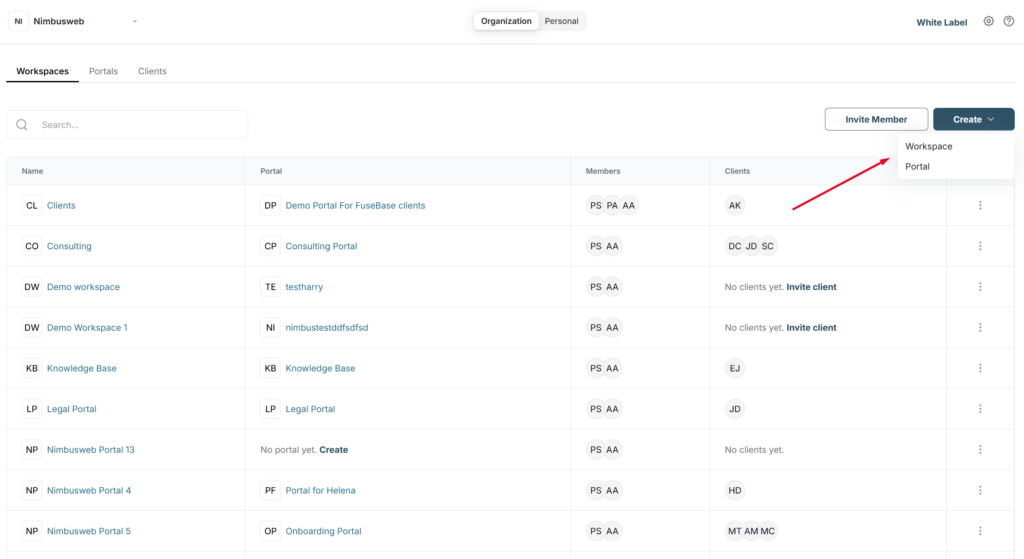
Task: Focus the Search input field
Action: click(x=127, y=125)
